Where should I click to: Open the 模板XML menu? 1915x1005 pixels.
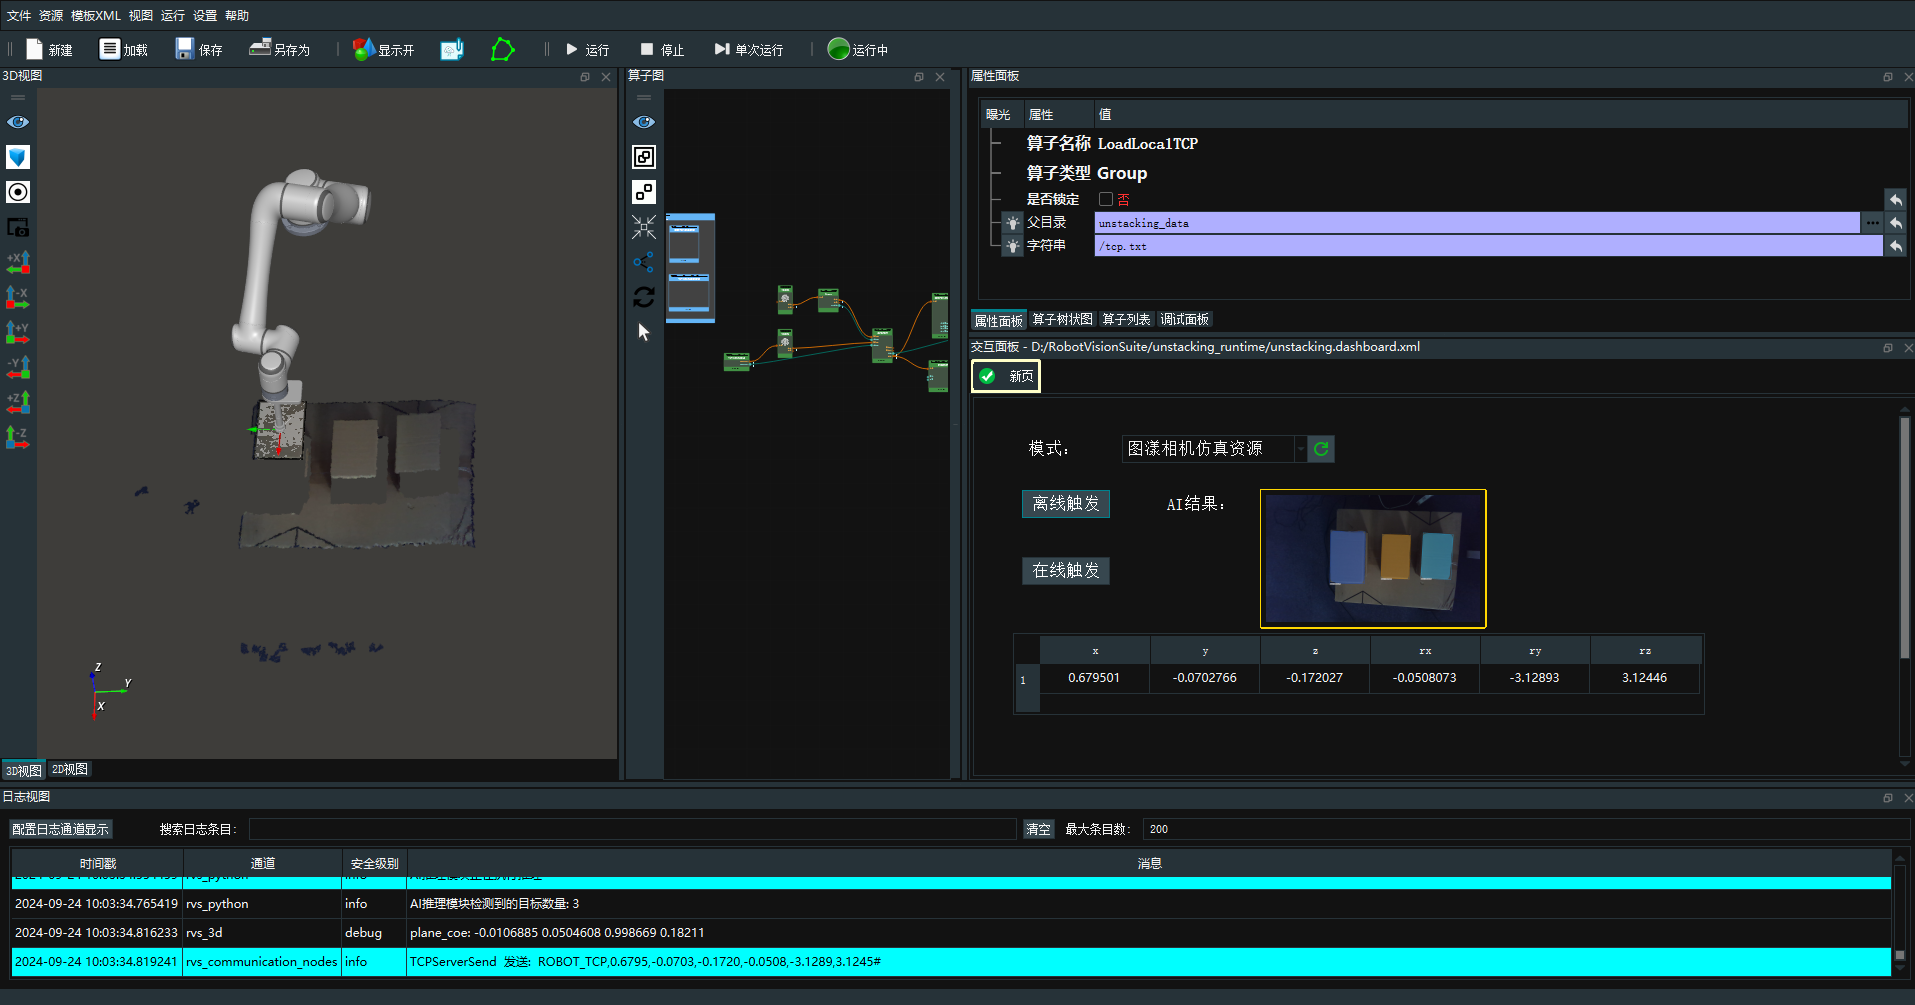96,15
